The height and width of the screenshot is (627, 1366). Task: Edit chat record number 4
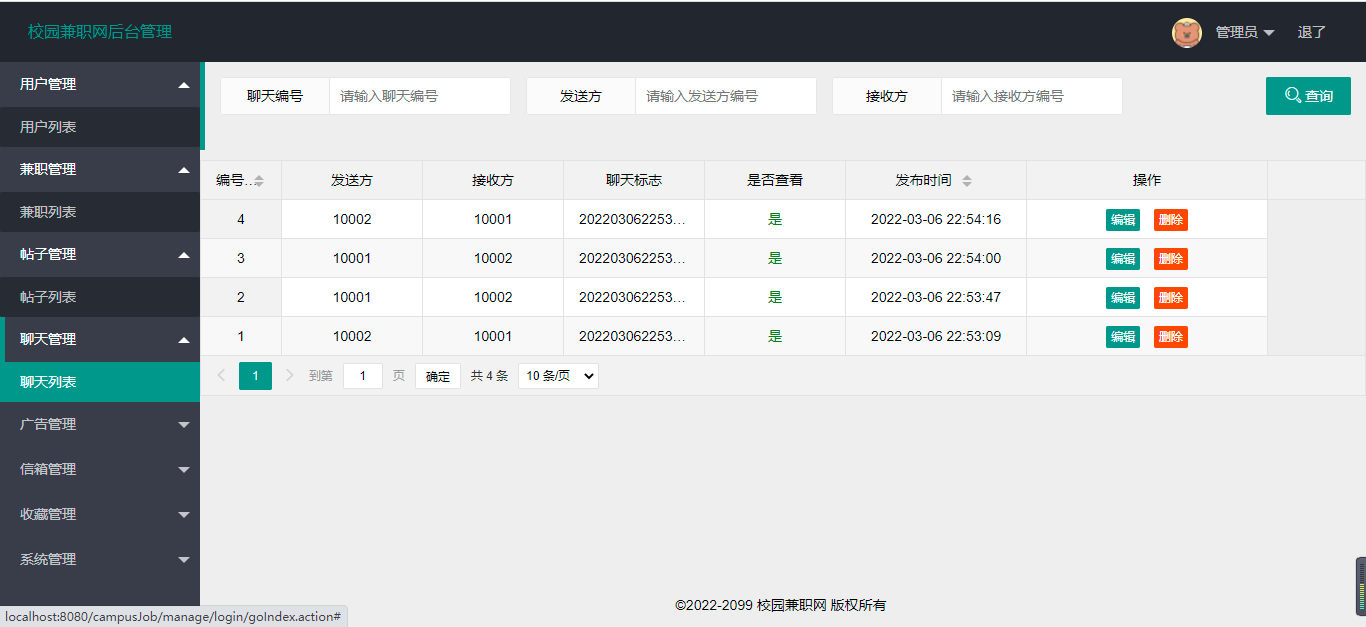tap(1123, 220)
